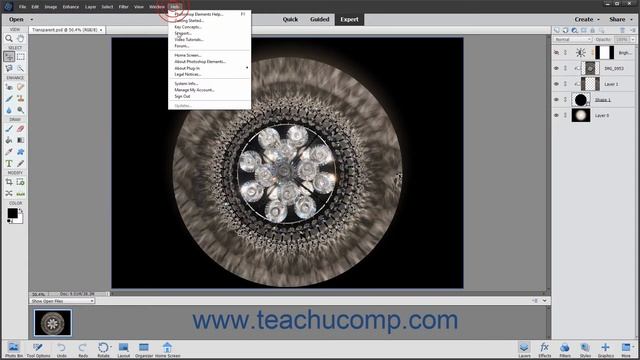This screenshot has width=640, height=360.
Task: Open the Show Open Files dropdown
Action: pos(62,301)
